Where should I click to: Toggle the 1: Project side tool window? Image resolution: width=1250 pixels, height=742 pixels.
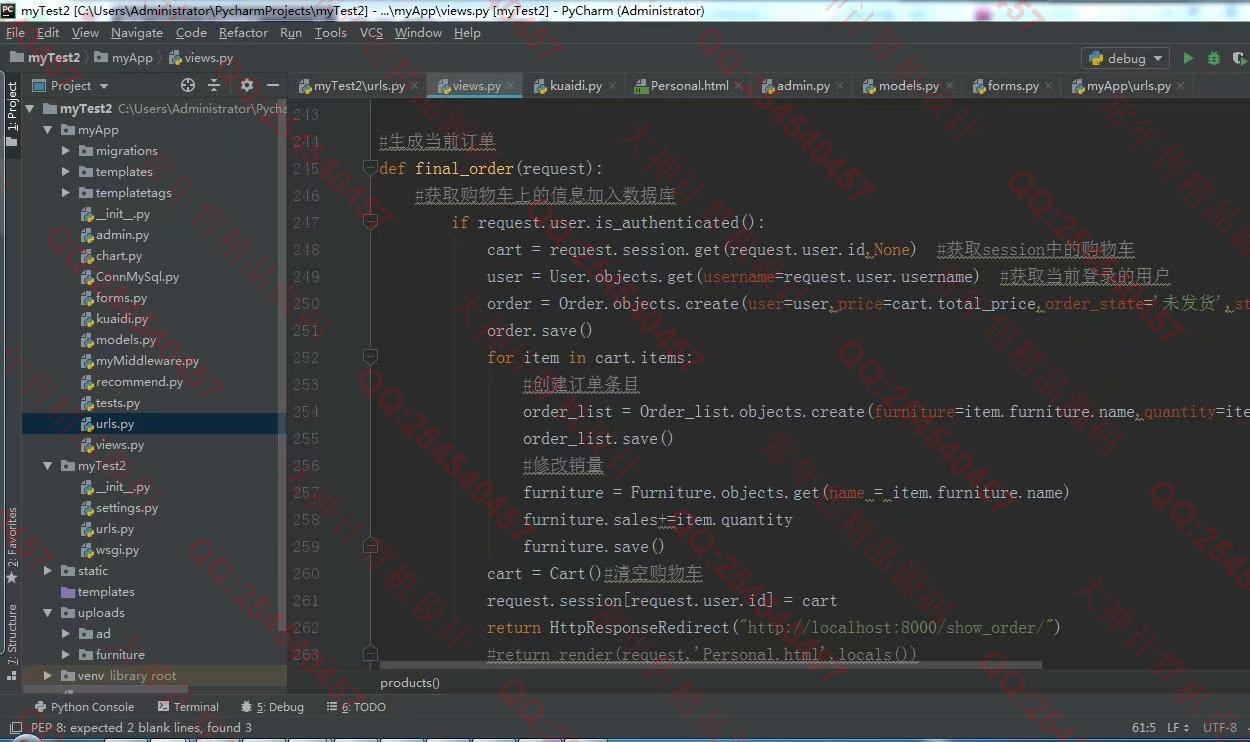click(x=11, y=114)
